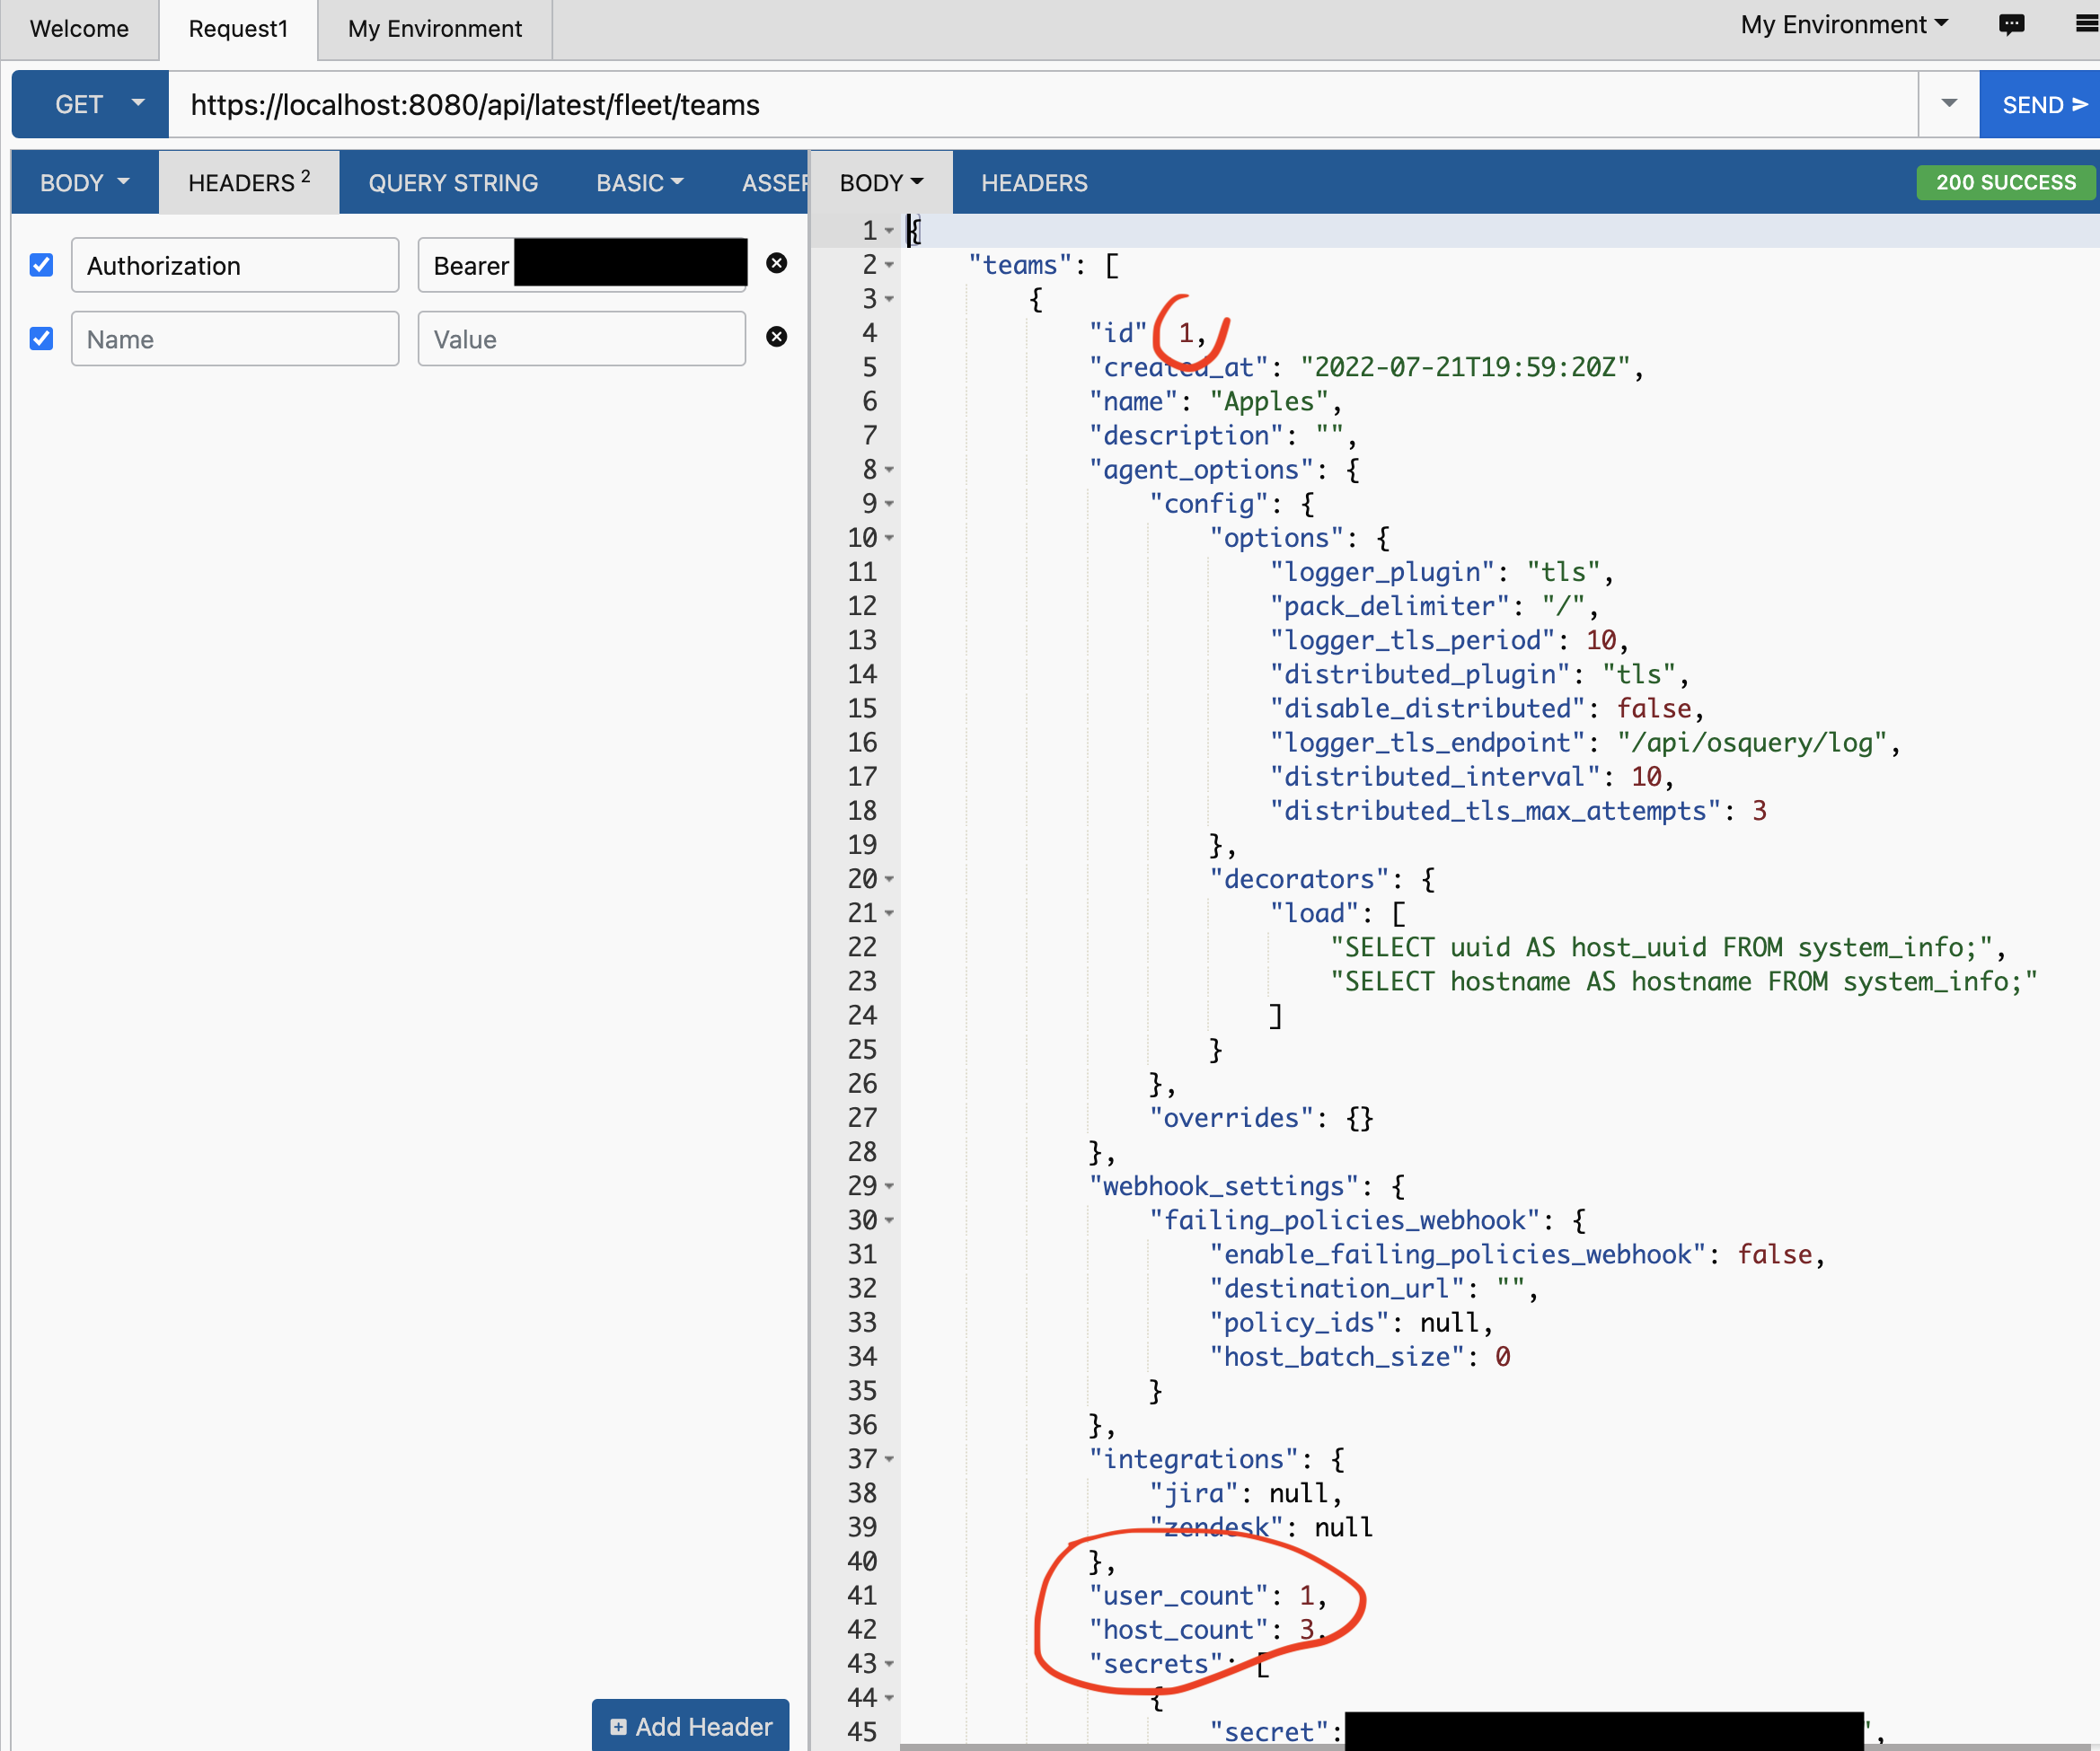Image resolution: width=2100 pixels, height=1751 pixels.
Task: Open the My Environment dropdown at top right
Action: point(1843,24)
